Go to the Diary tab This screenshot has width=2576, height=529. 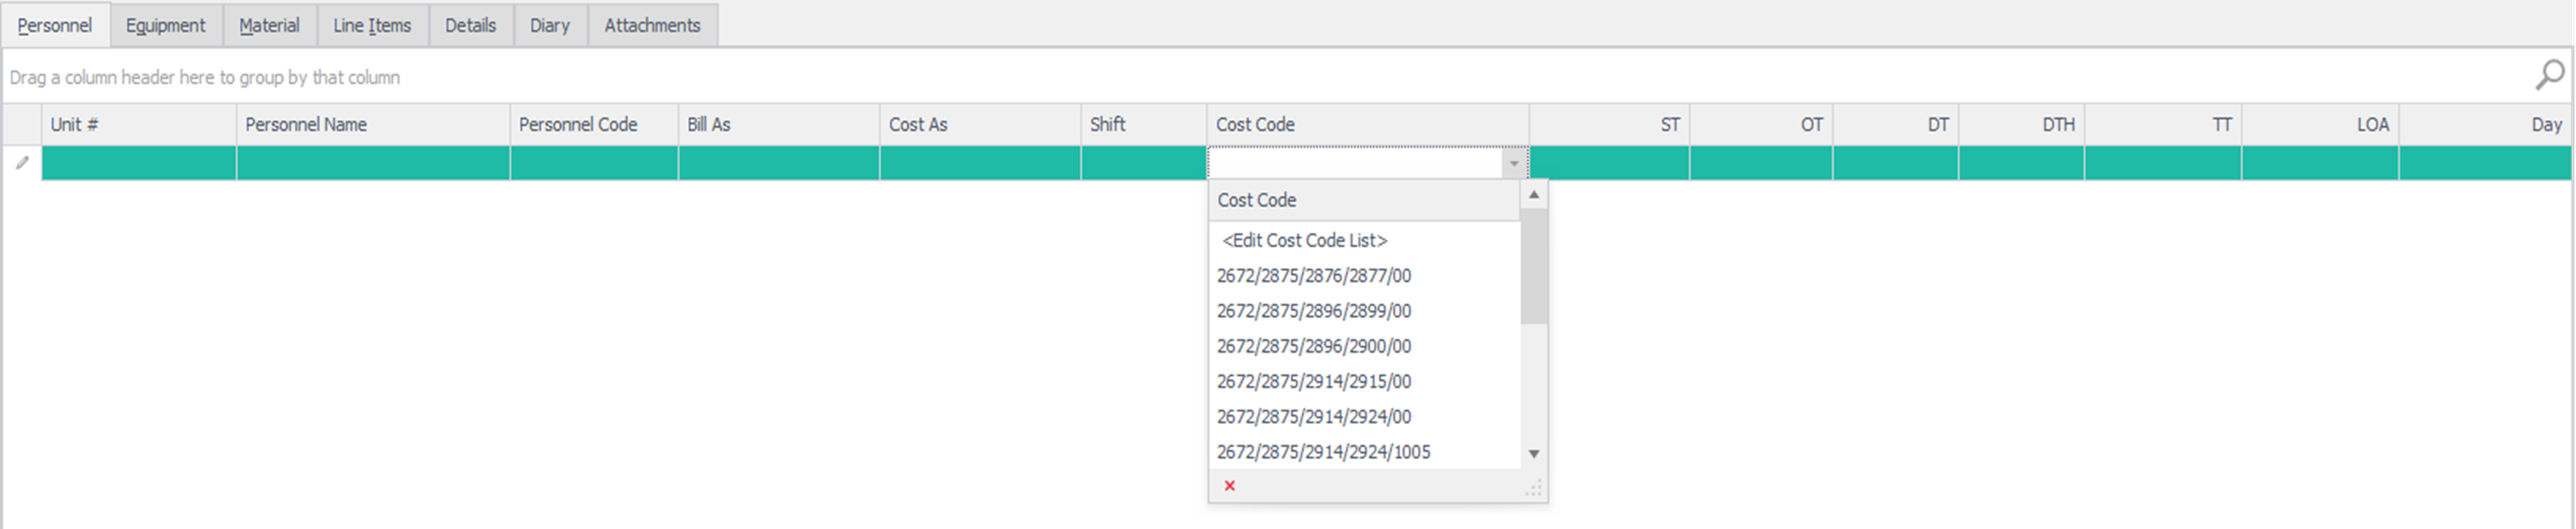[549, 26]
